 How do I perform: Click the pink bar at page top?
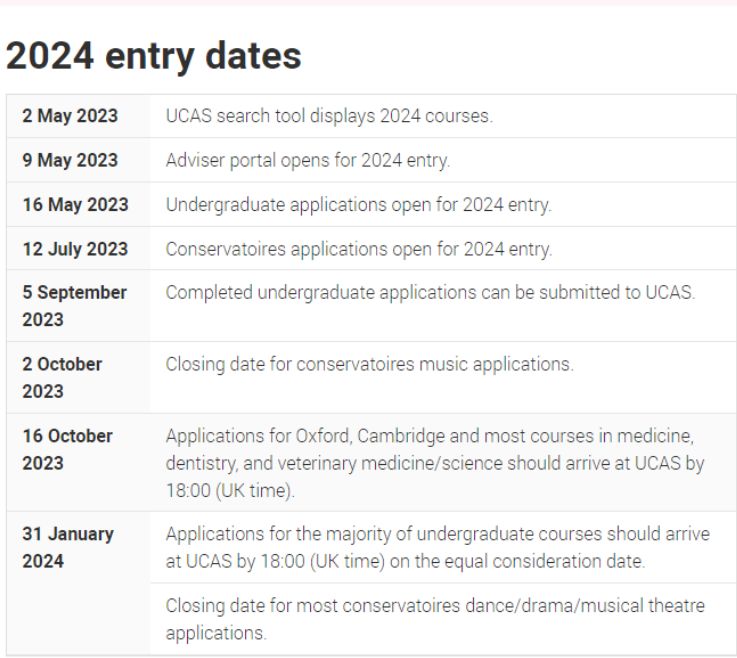(x=368, y=2)
